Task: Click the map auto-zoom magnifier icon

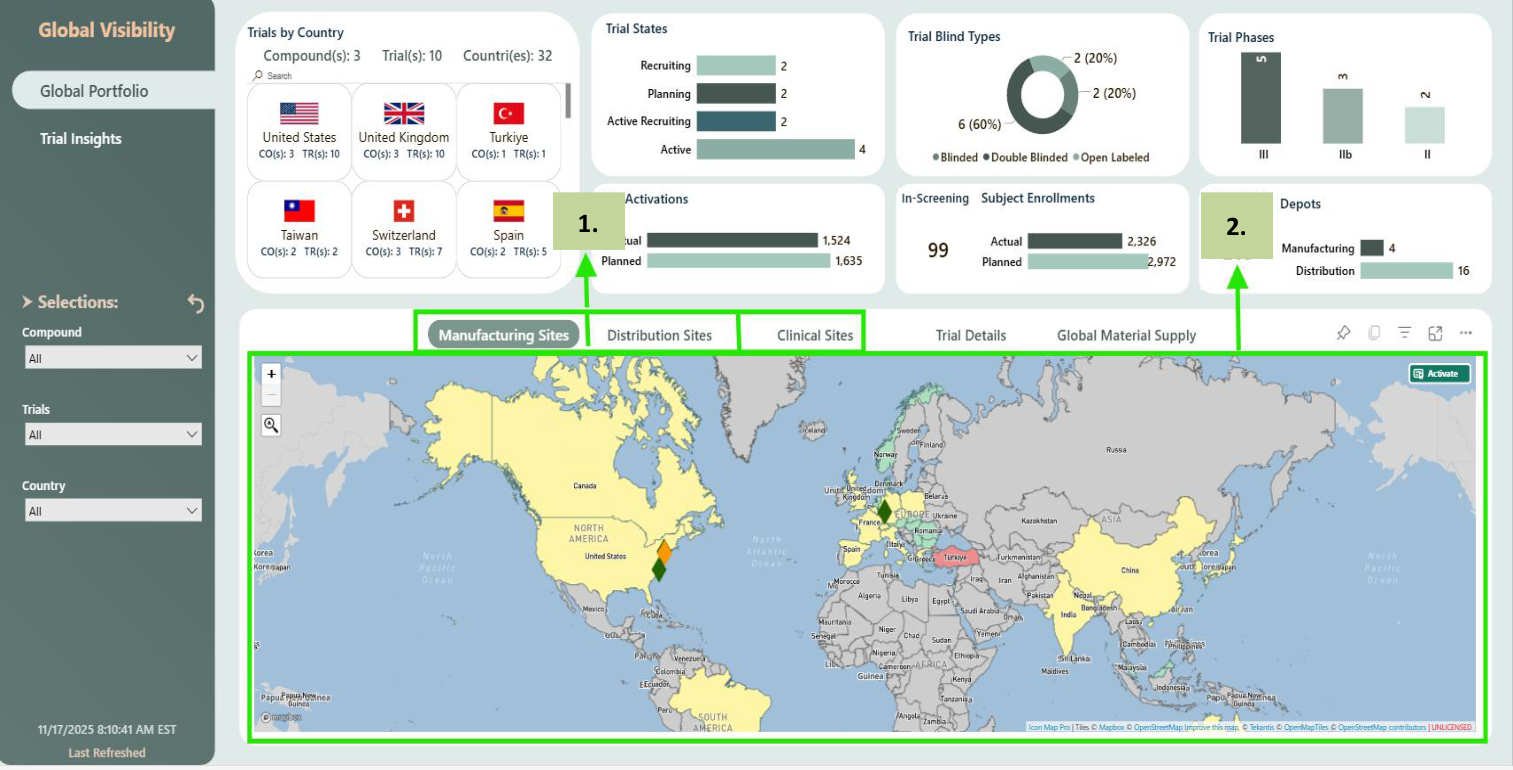Action: (271, 425)
